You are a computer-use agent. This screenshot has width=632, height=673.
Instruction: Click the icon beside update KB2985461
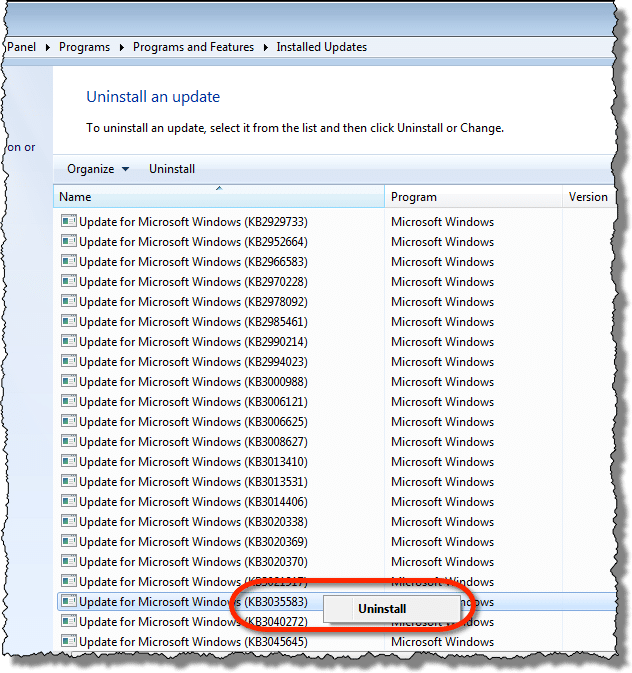click(69, 321)
